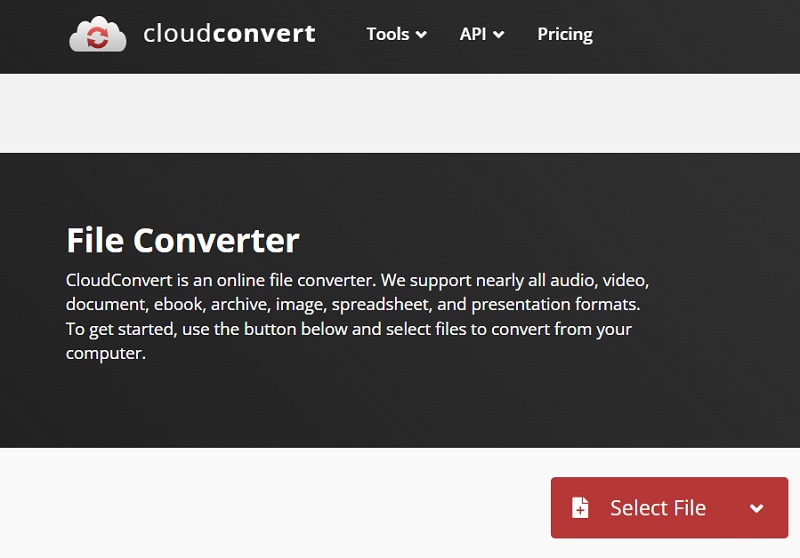Screen dimensions: 800x558
Task: Expand the chevron beside Tools
Action: coord(421,35)
